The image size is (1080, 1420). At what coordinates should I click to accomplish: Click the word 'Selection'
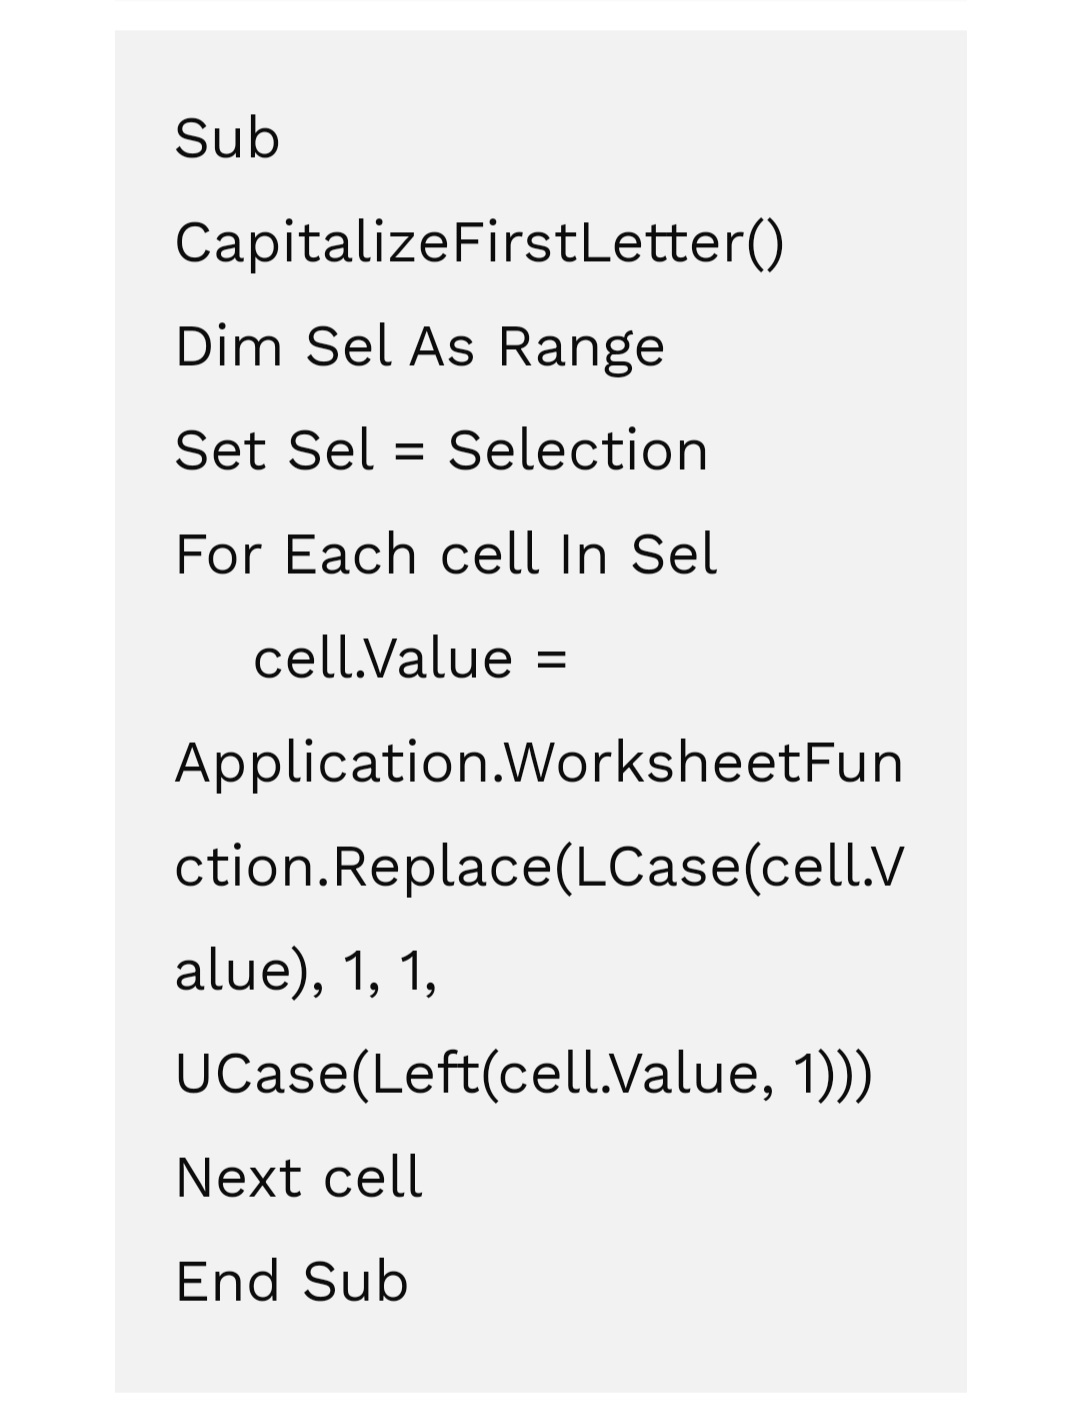(577, 451)
